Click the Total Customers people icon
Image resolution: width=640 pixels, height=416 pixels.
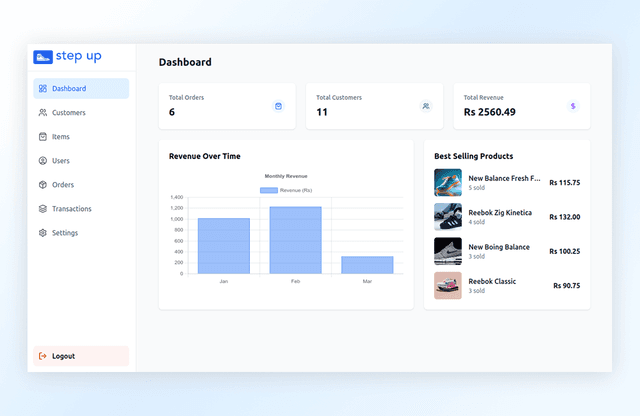(x=426, y=106)
